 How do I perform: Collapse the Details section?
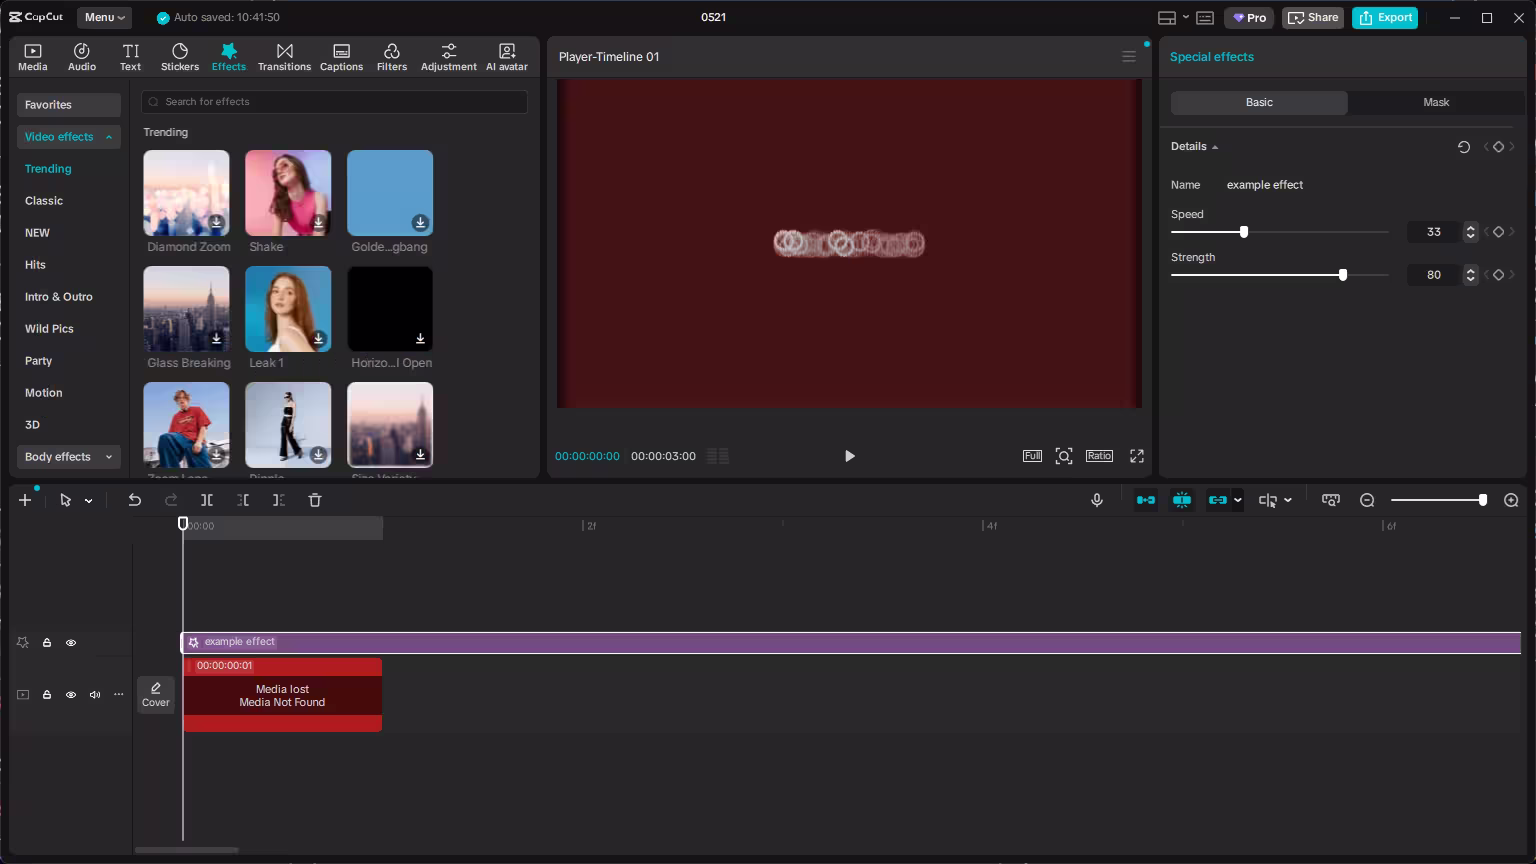point(1215,147)
